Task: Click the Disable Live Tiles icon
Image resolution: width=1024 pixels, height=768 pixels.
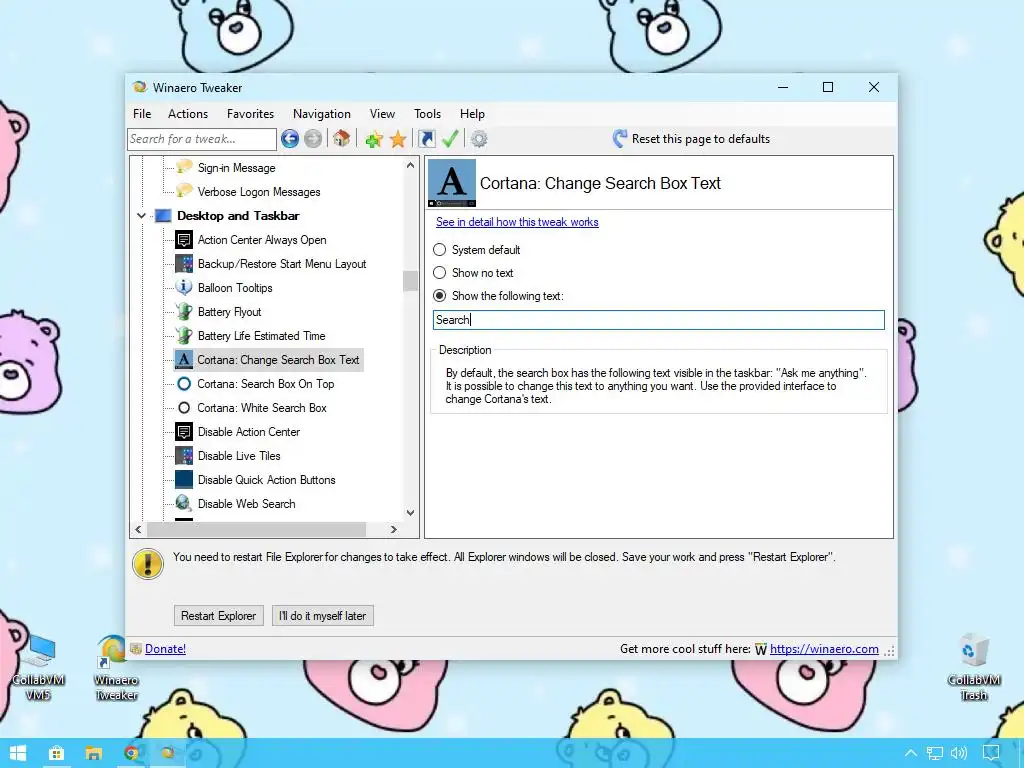Action: coord(184,456)
